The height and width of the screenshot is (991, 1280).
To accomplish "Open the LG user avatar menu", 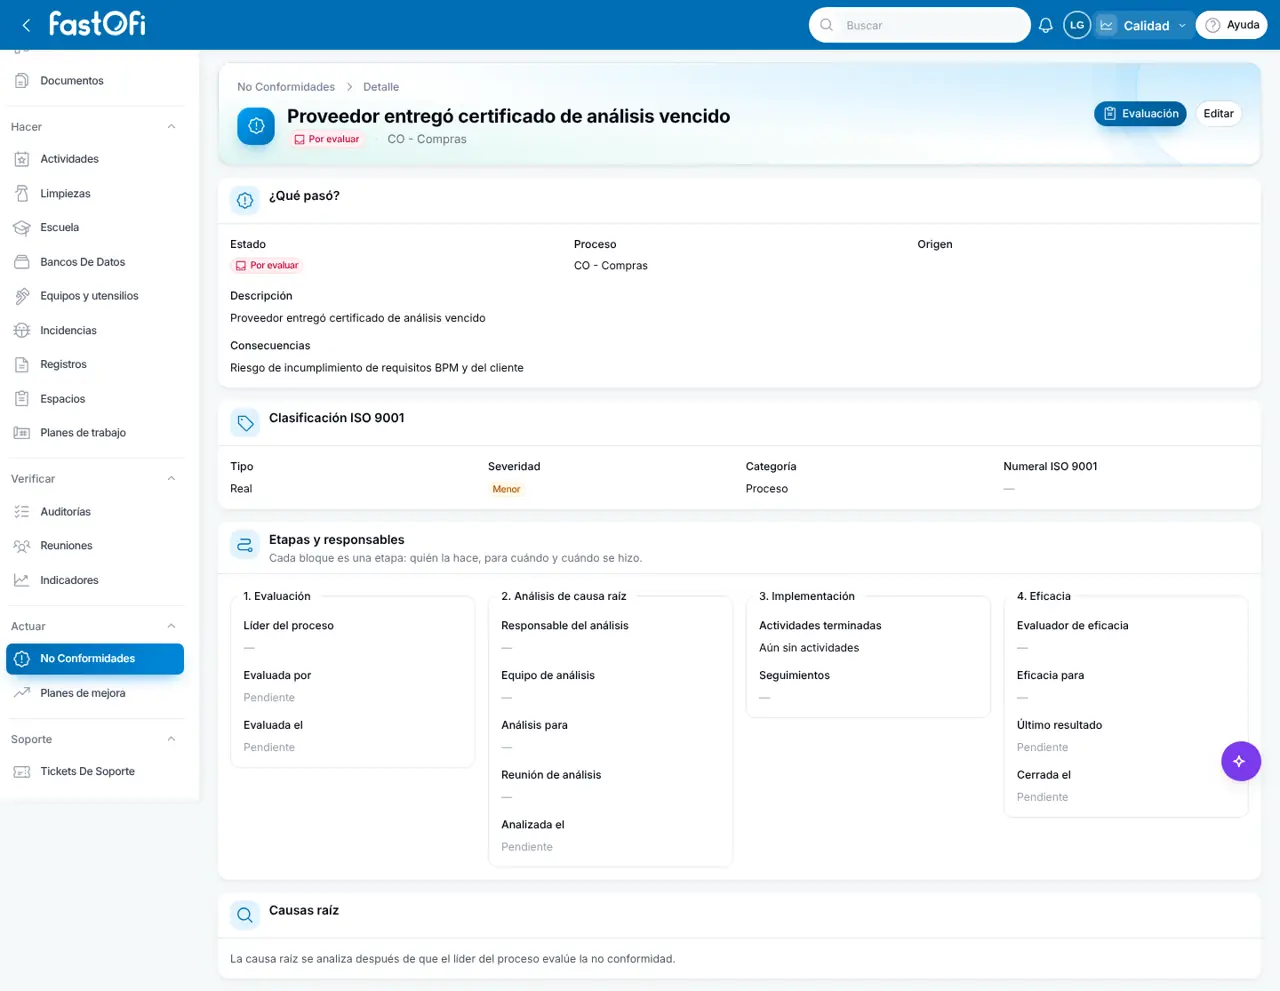I will [x=1077, y=25].
